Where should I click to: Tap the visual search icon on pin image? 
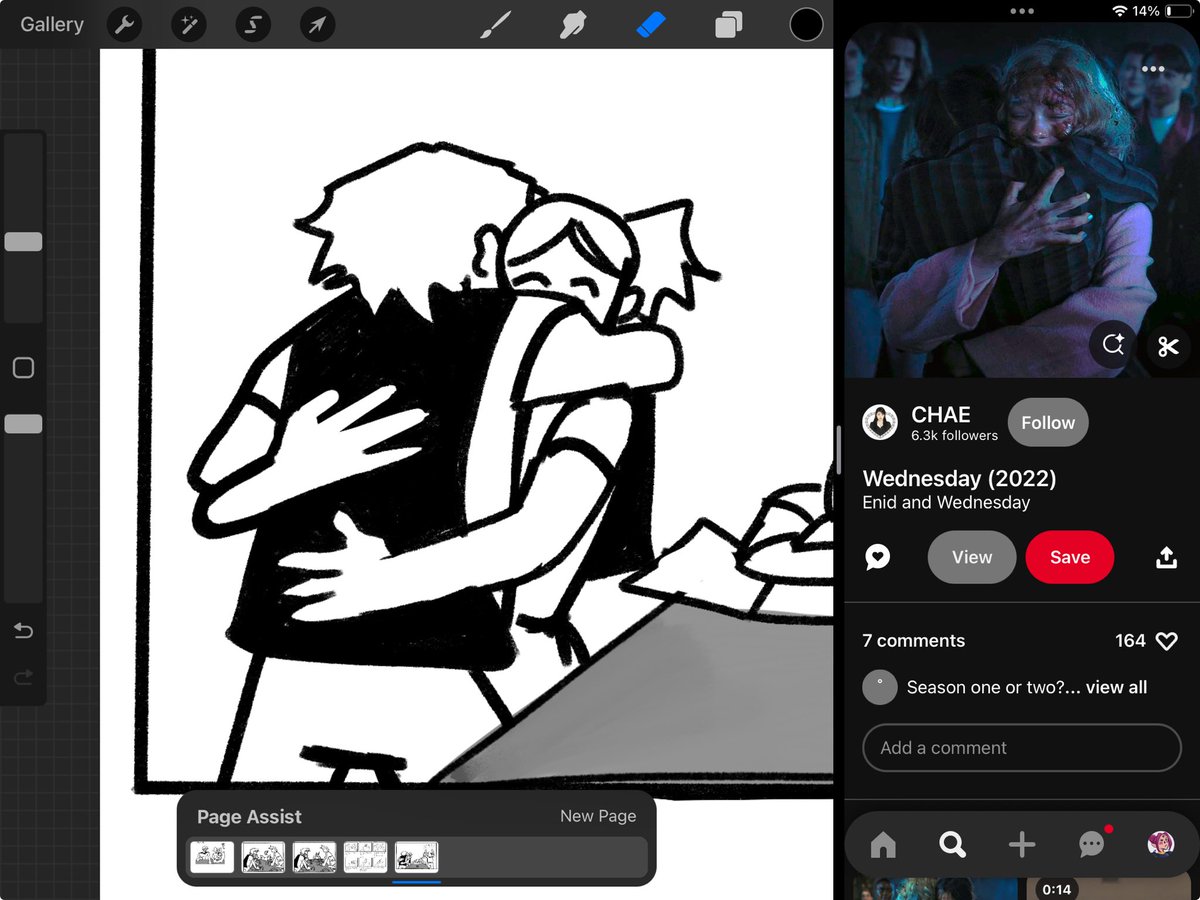(x=1113, y=346)
